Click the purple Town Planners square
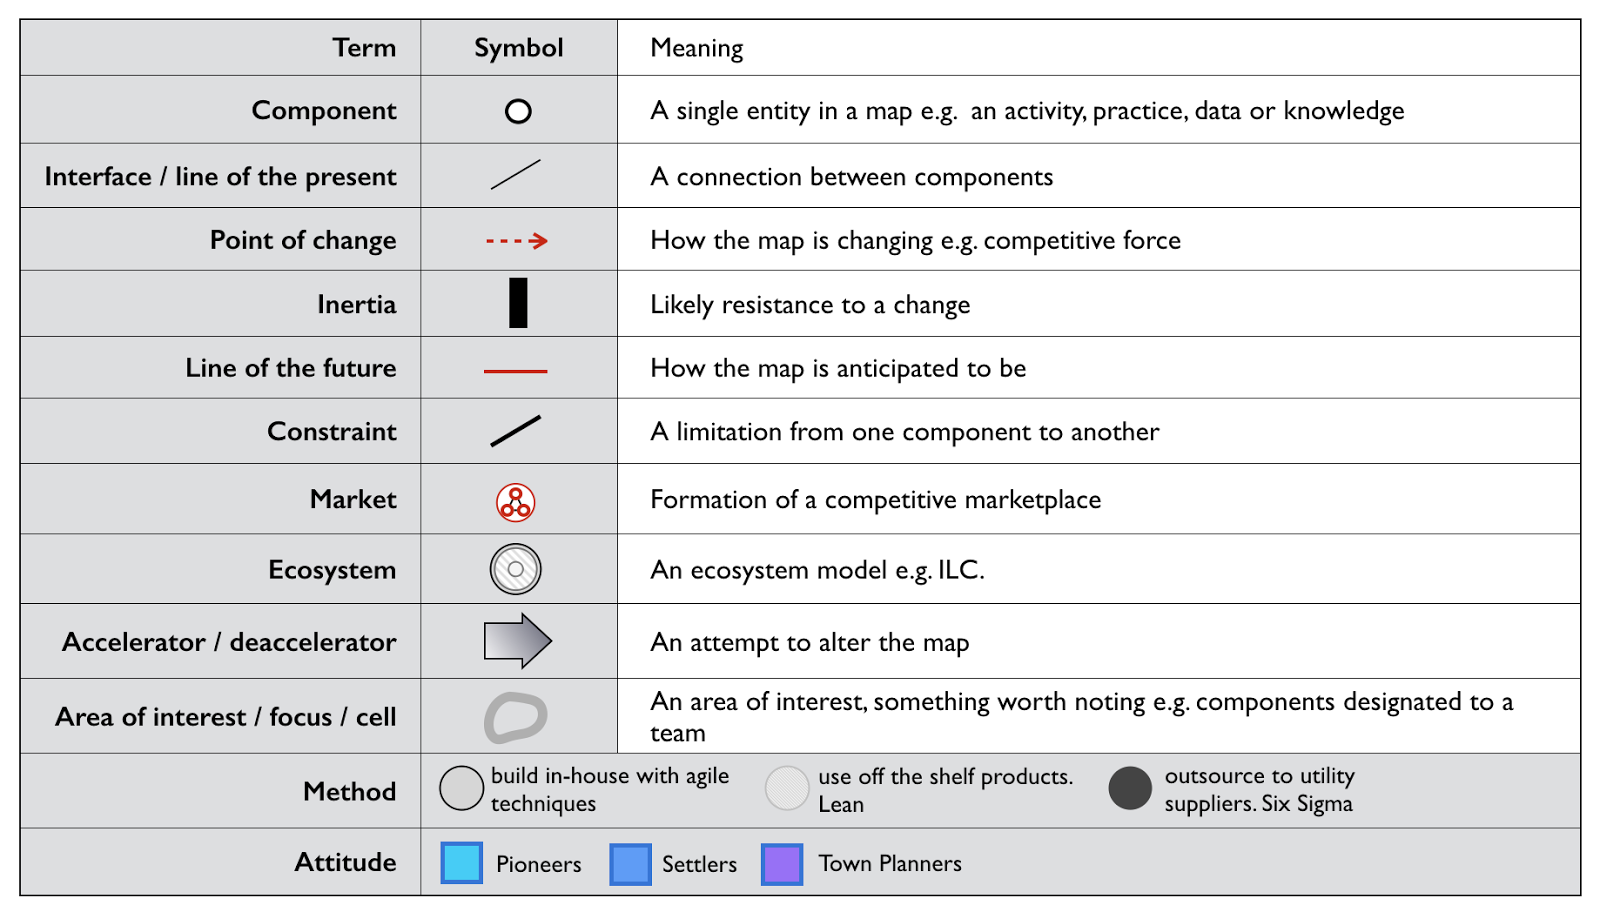The image size is (1600, 912). pyautogui.click(x=782, y=864)
